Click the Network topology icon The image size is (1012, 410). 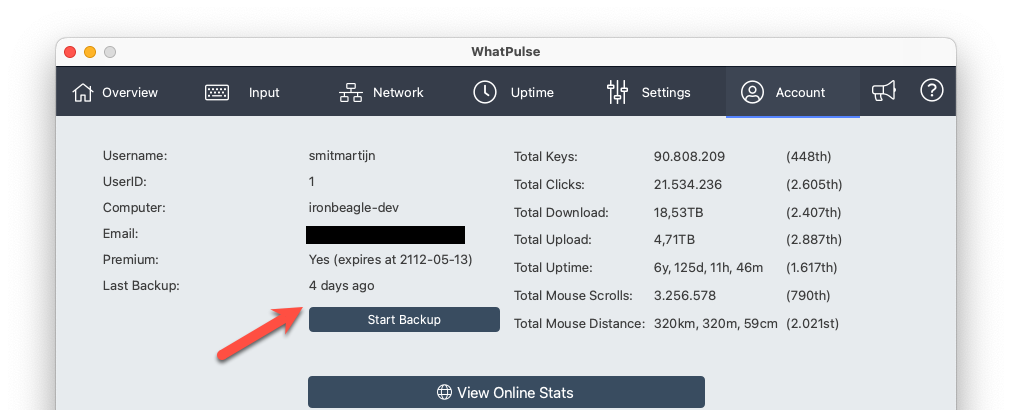tap(350, 92)
